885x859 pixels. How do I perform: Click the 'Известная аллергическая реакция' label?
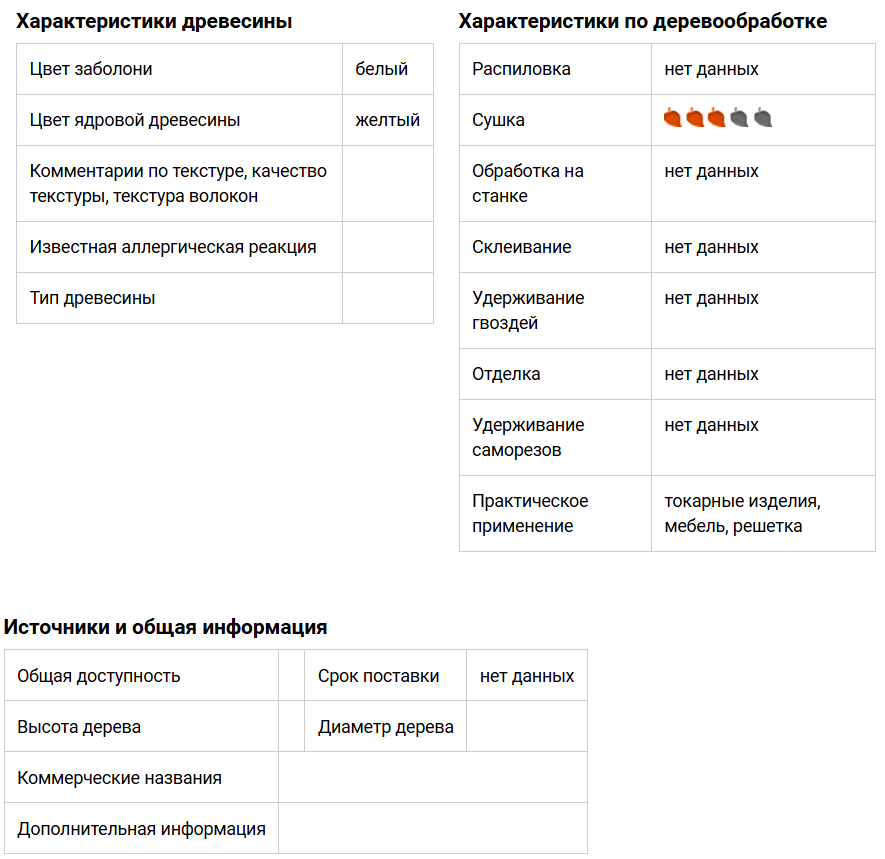(x=173, y=247)
